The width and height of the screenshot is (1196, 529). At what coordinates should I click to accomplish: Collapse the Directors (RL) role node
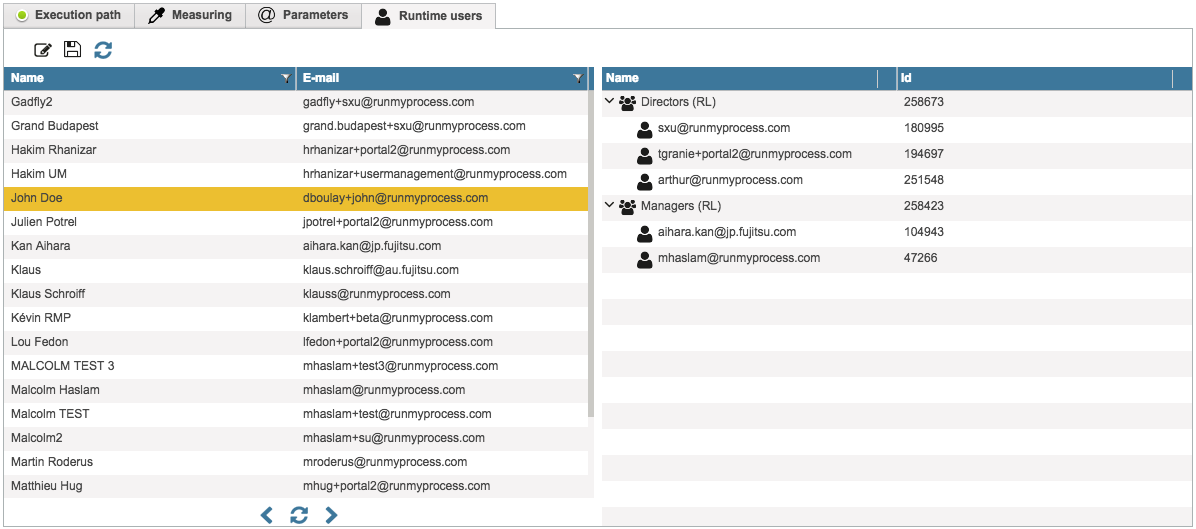tap(609, 101)
